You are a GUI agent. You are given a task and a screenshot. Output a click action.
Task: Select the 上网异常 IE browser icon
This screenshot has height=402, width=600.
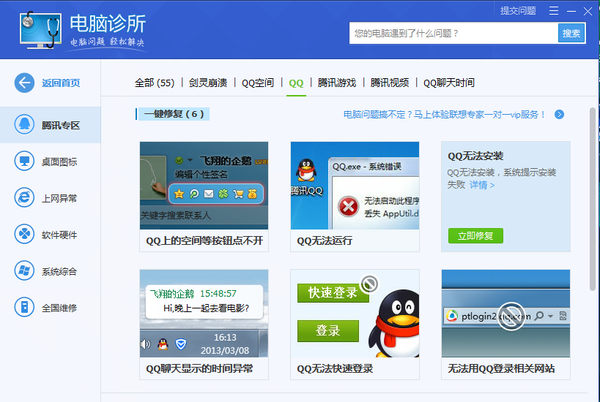[24, 198]
